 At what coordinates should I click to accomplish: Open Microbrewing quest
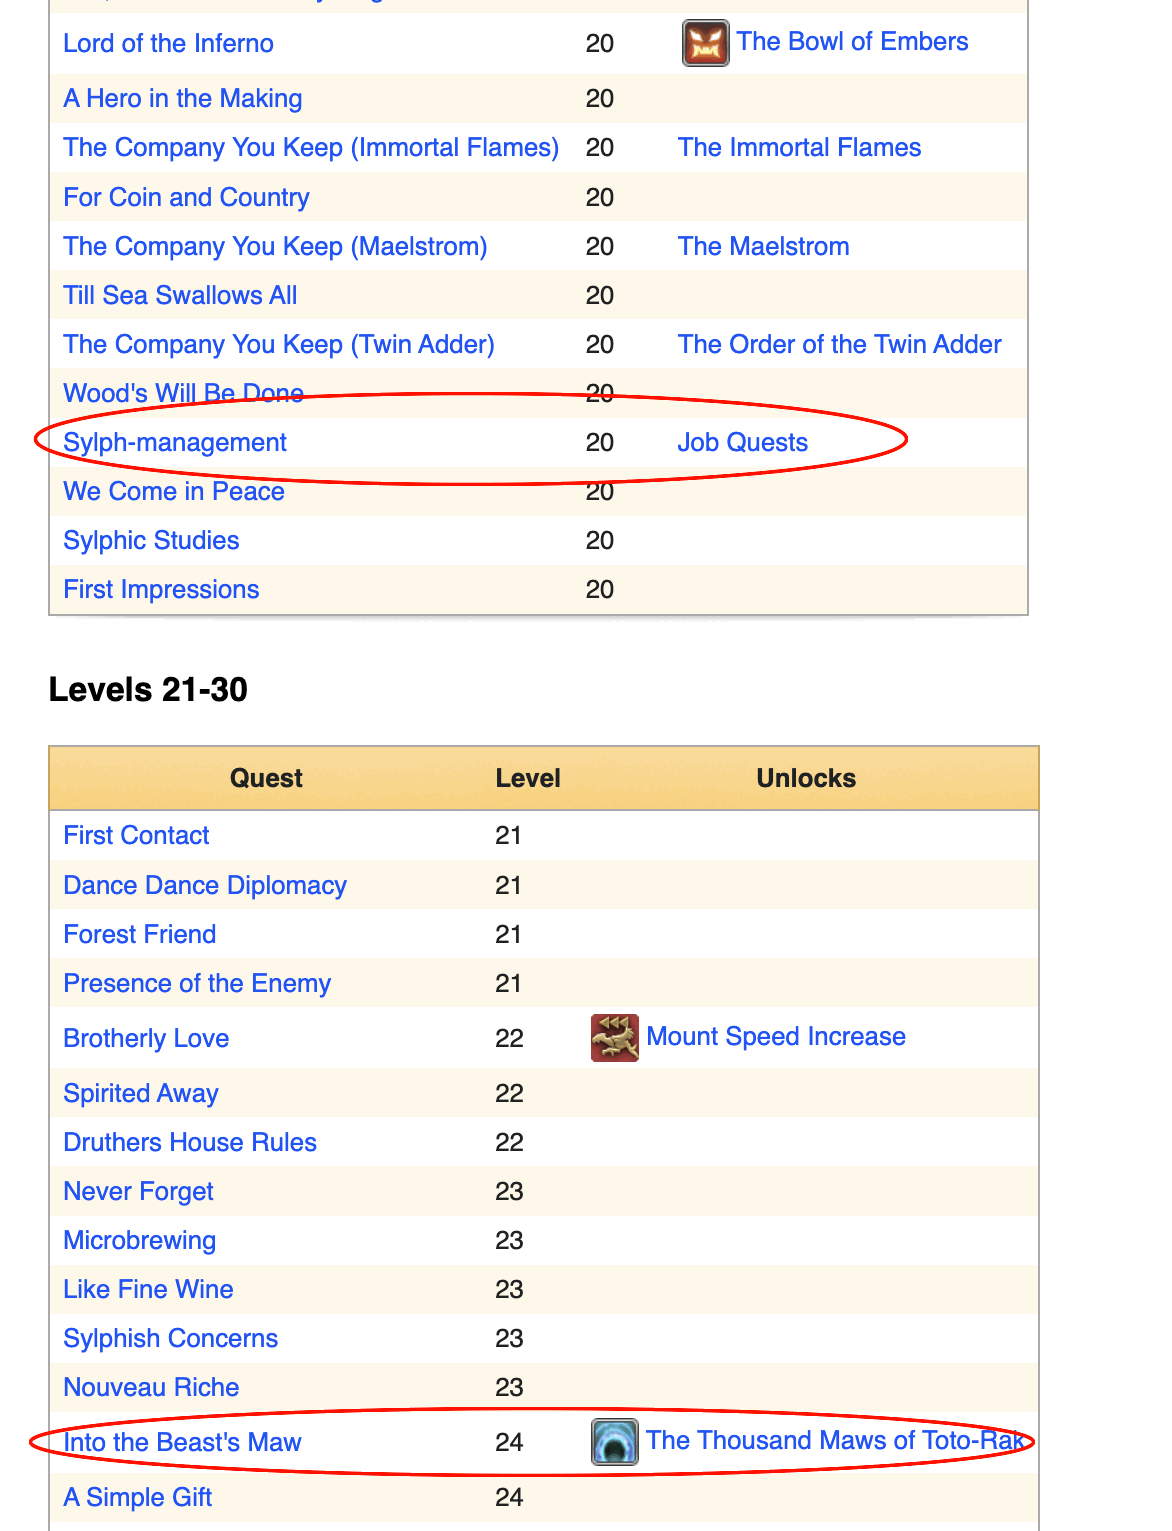pos(139,1240)
